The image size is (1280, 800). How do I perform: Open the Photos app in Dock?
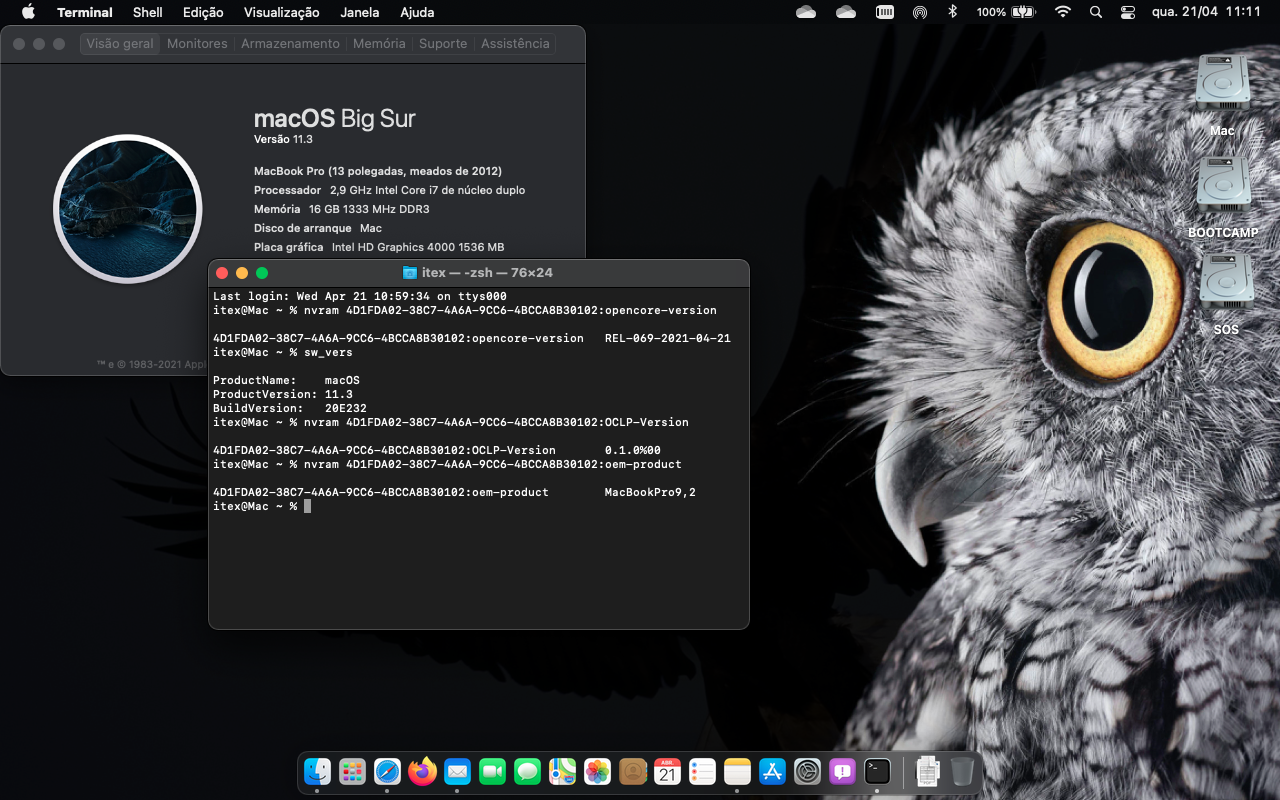[x=597, y=771]
